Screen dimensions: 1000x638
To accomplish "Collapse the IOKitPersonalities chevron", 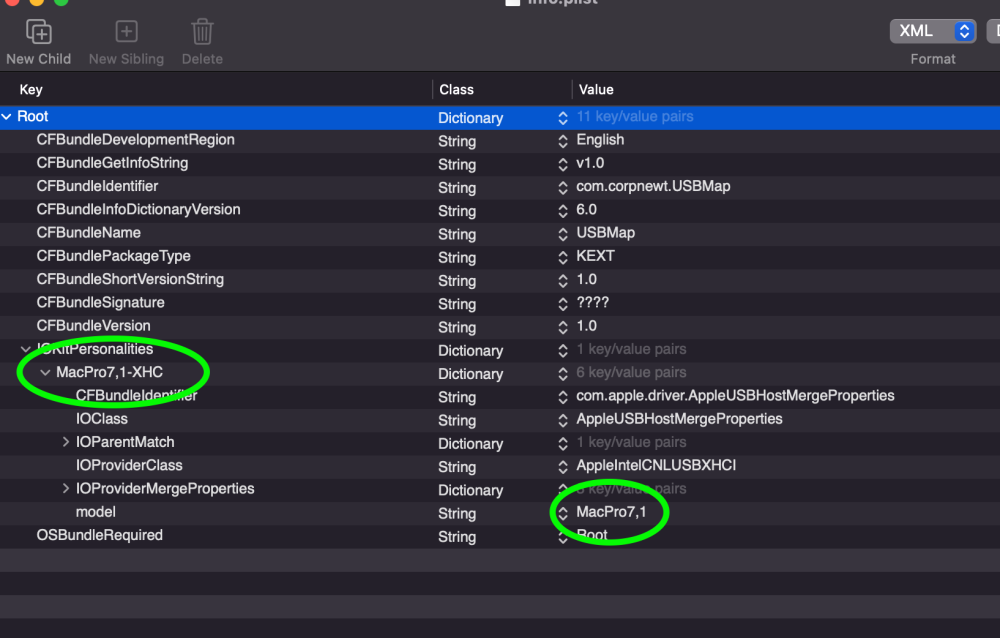I will (x=26, y=350).
